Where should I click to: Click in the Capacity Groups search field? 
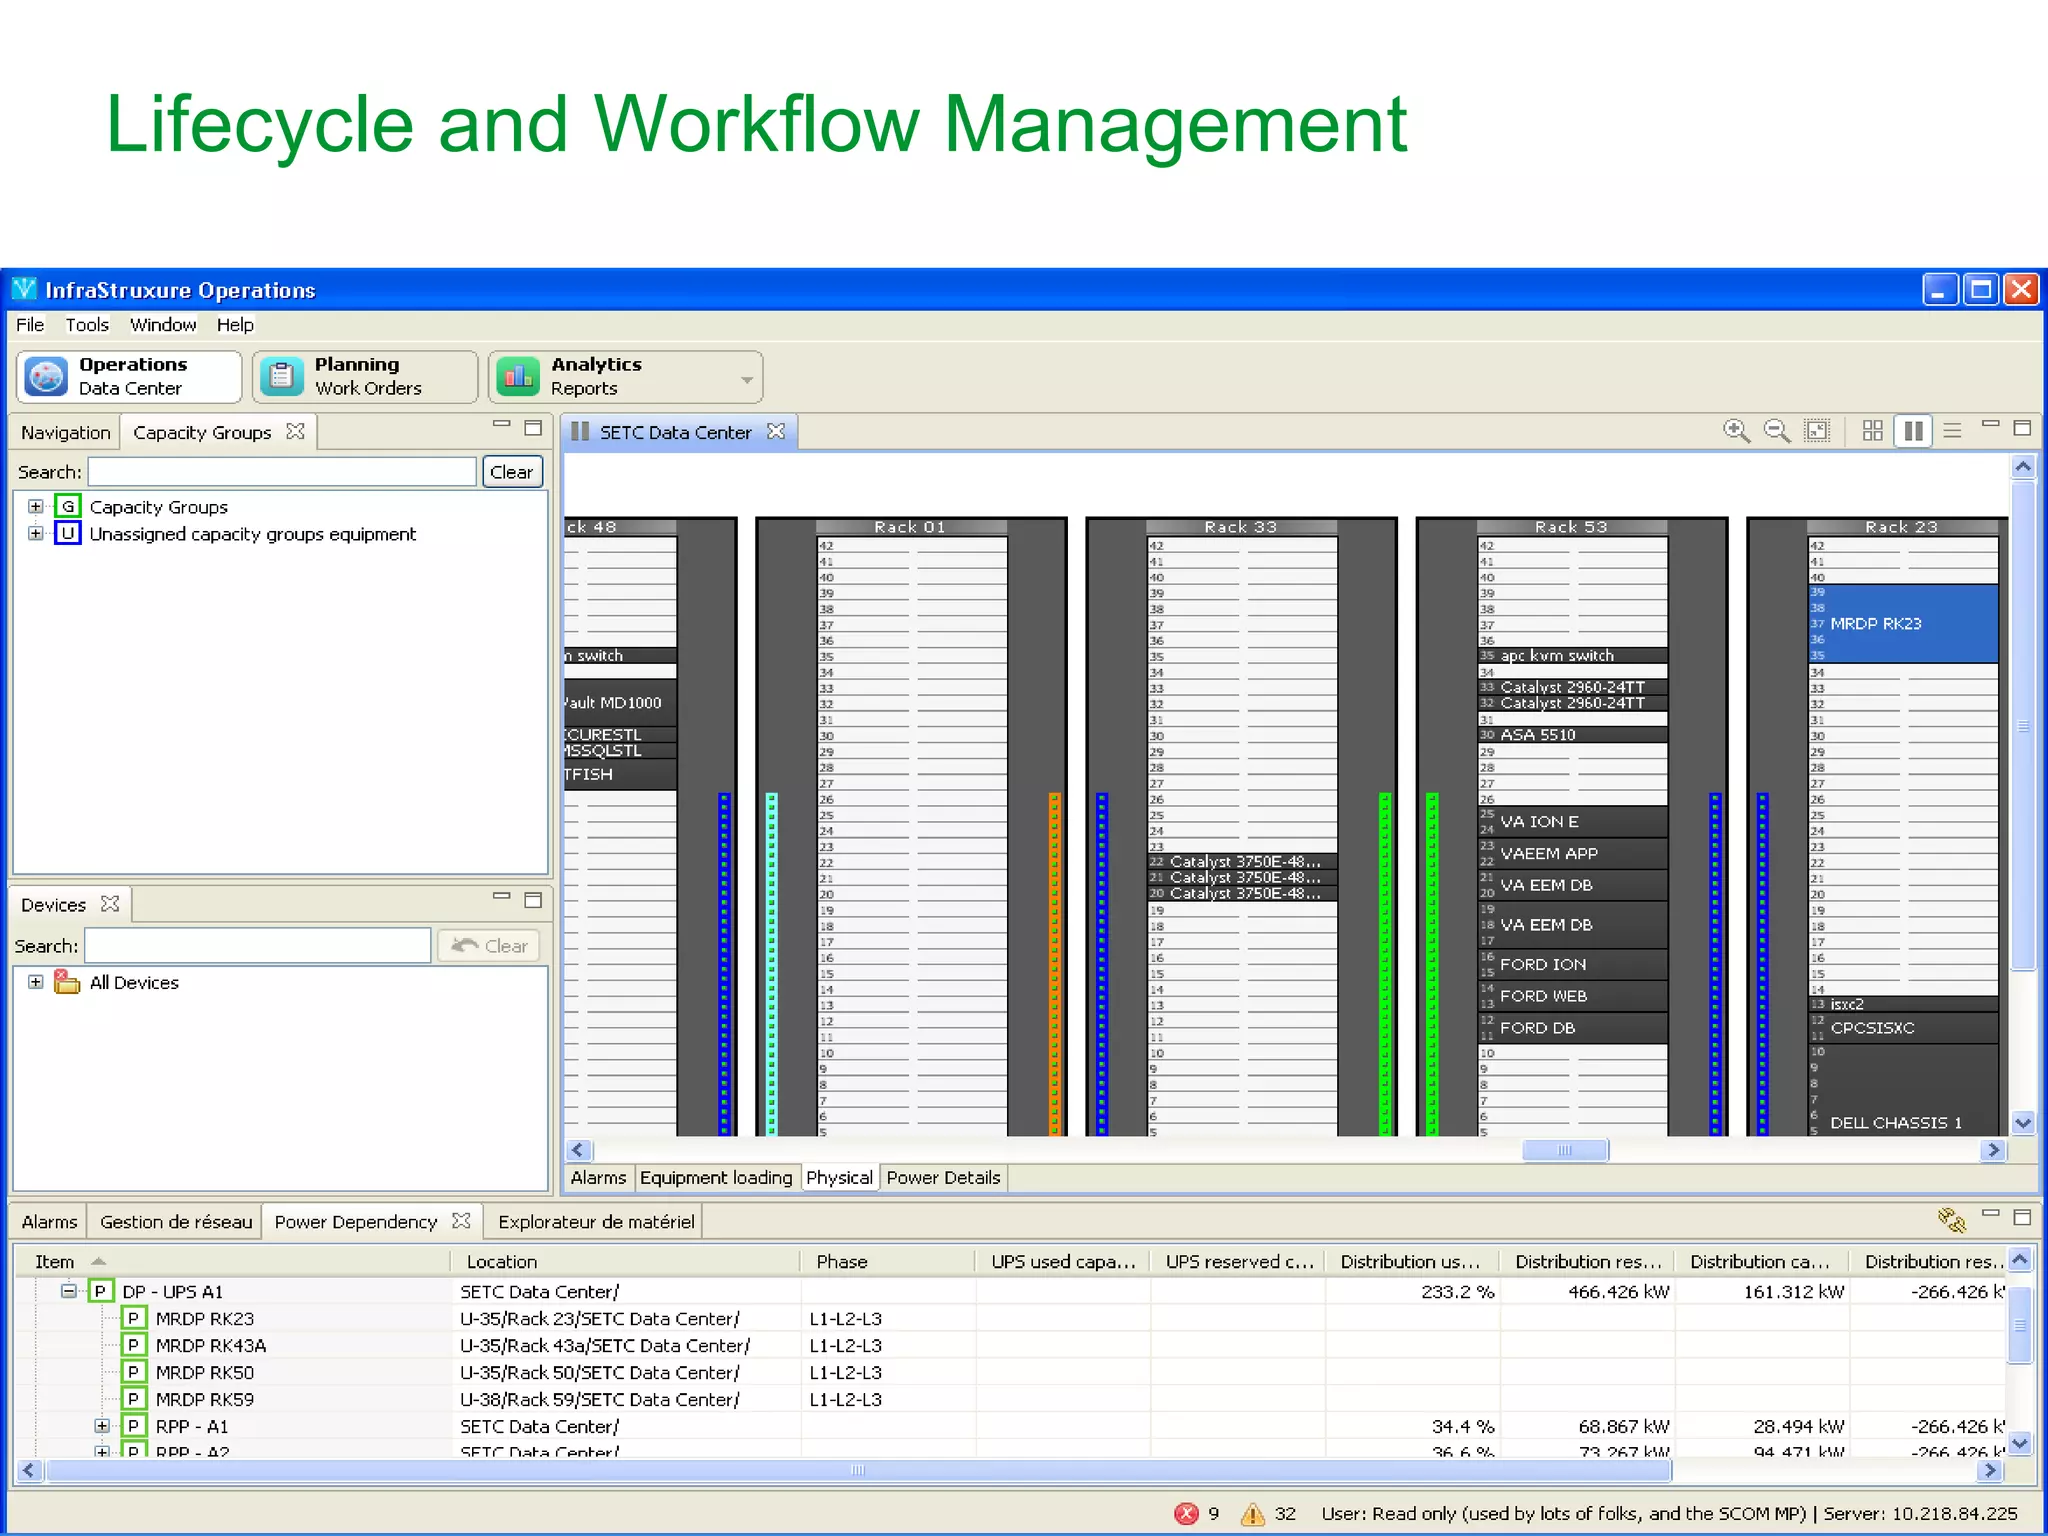pyautogui.click(x=282, y=472)
